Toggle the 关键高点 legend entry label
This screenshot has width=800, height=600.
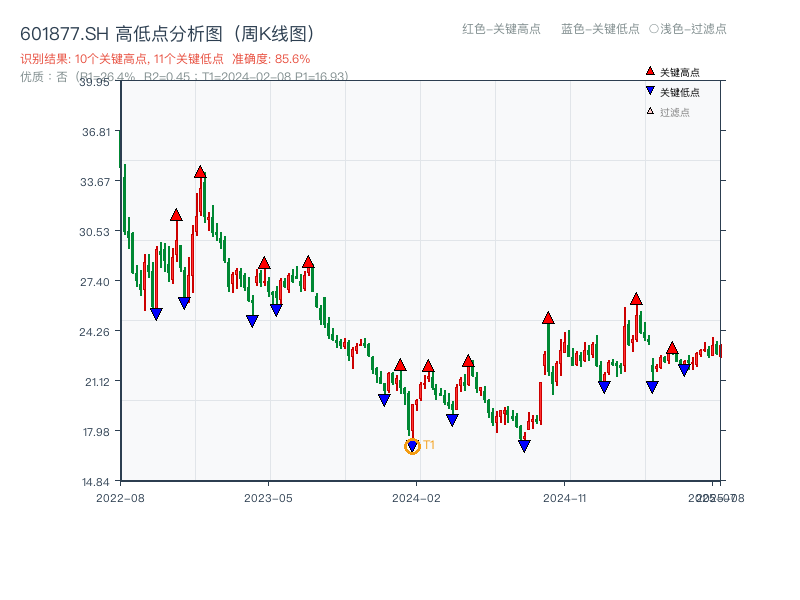(x=680, y=72)
